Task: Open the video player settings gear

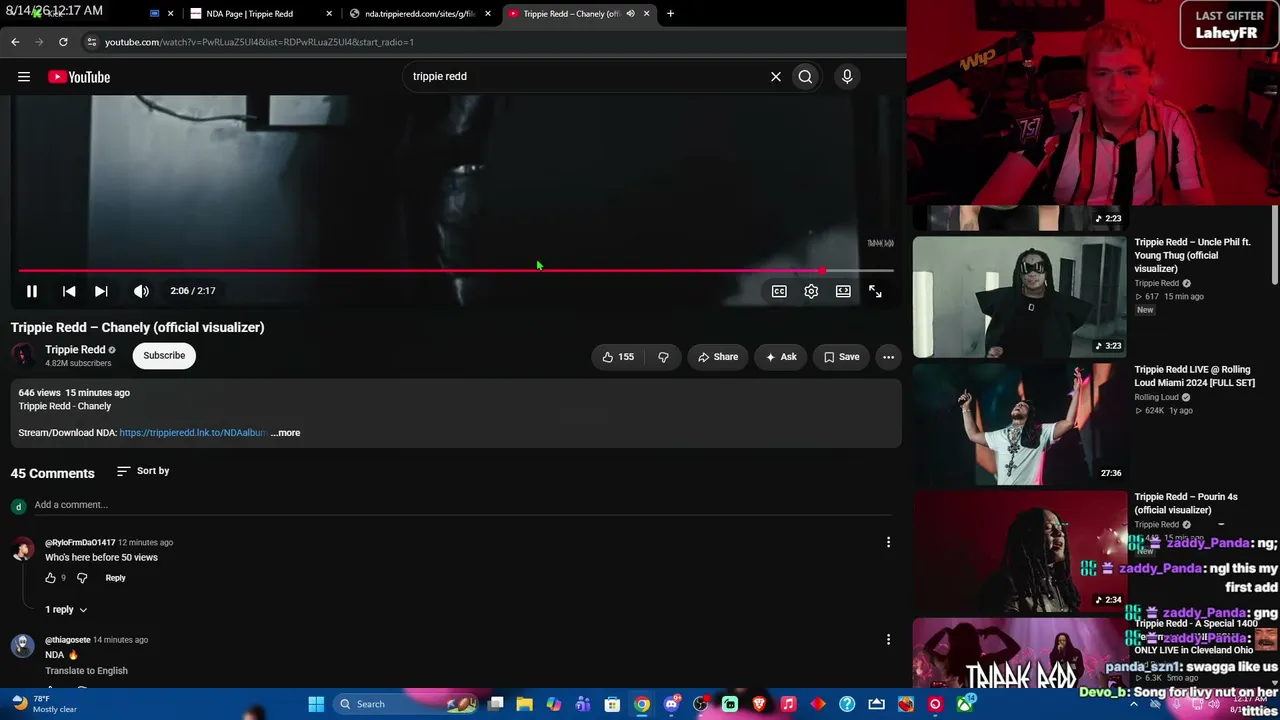Action: (x=811, y=291)
